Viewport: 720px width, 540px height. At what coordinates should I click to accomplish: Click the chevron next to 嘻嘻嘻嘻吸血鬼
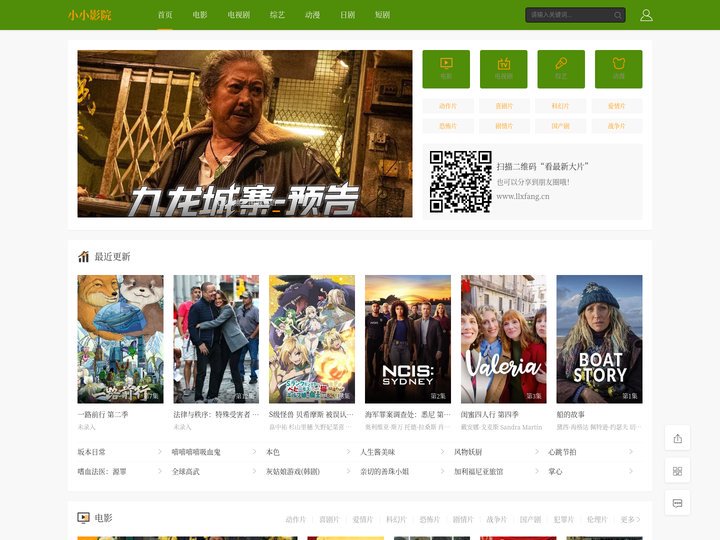(x=254, y=452)
